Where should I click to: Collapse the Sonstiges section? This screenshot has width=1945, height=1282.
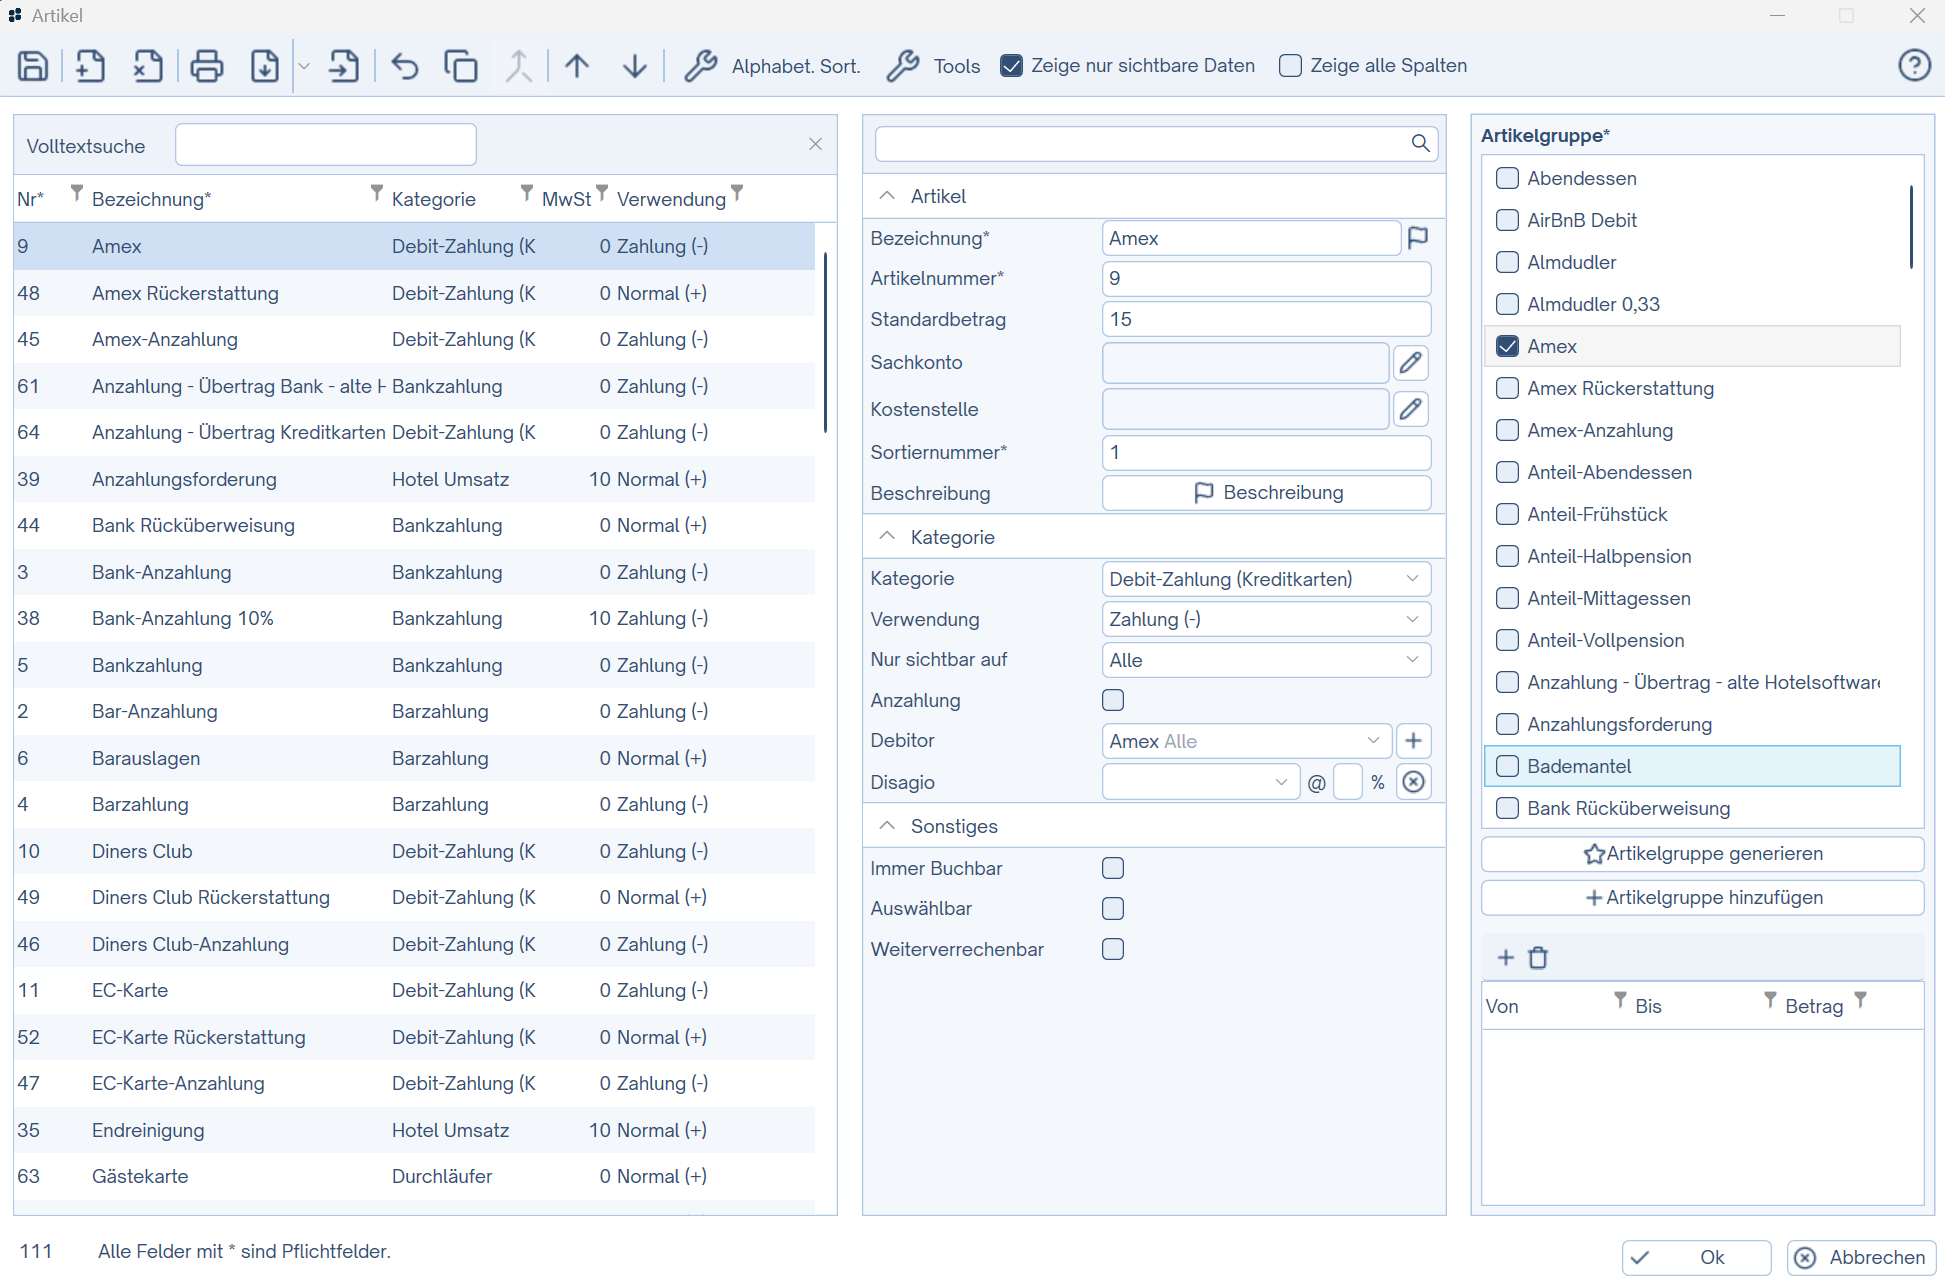887,826
